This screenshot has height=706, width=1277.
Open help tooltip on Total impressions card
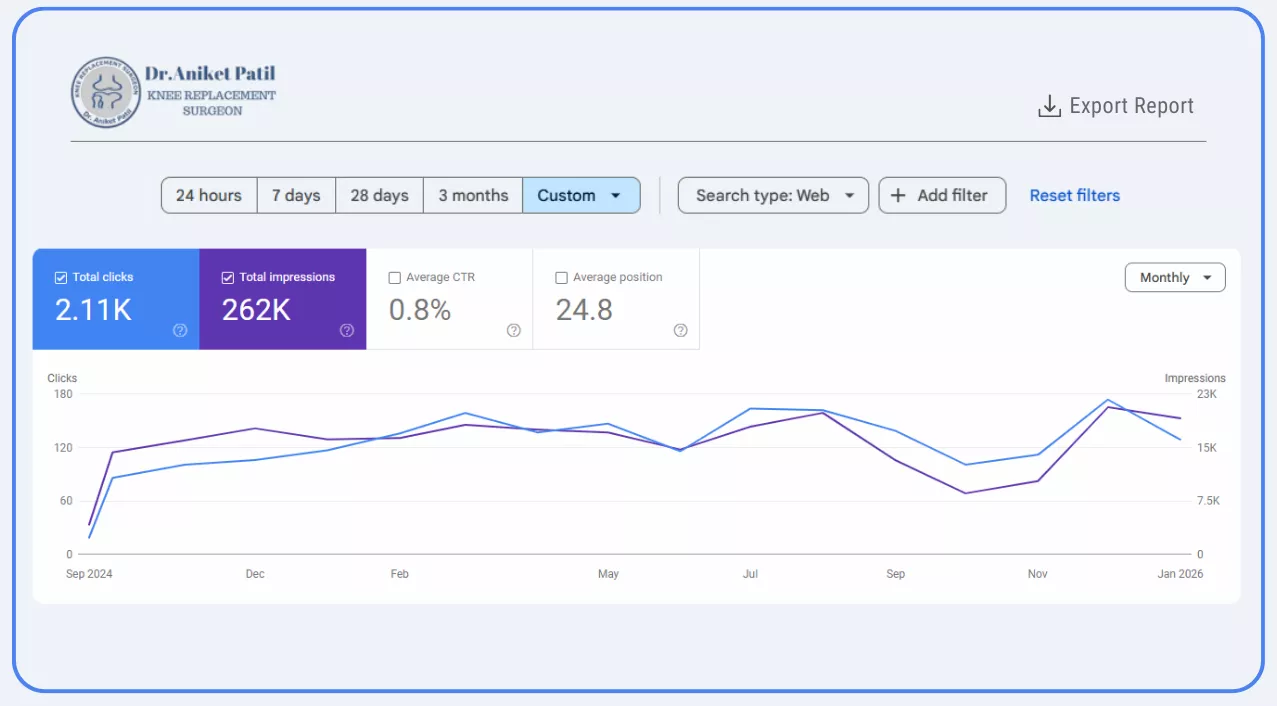coord(347,329)
